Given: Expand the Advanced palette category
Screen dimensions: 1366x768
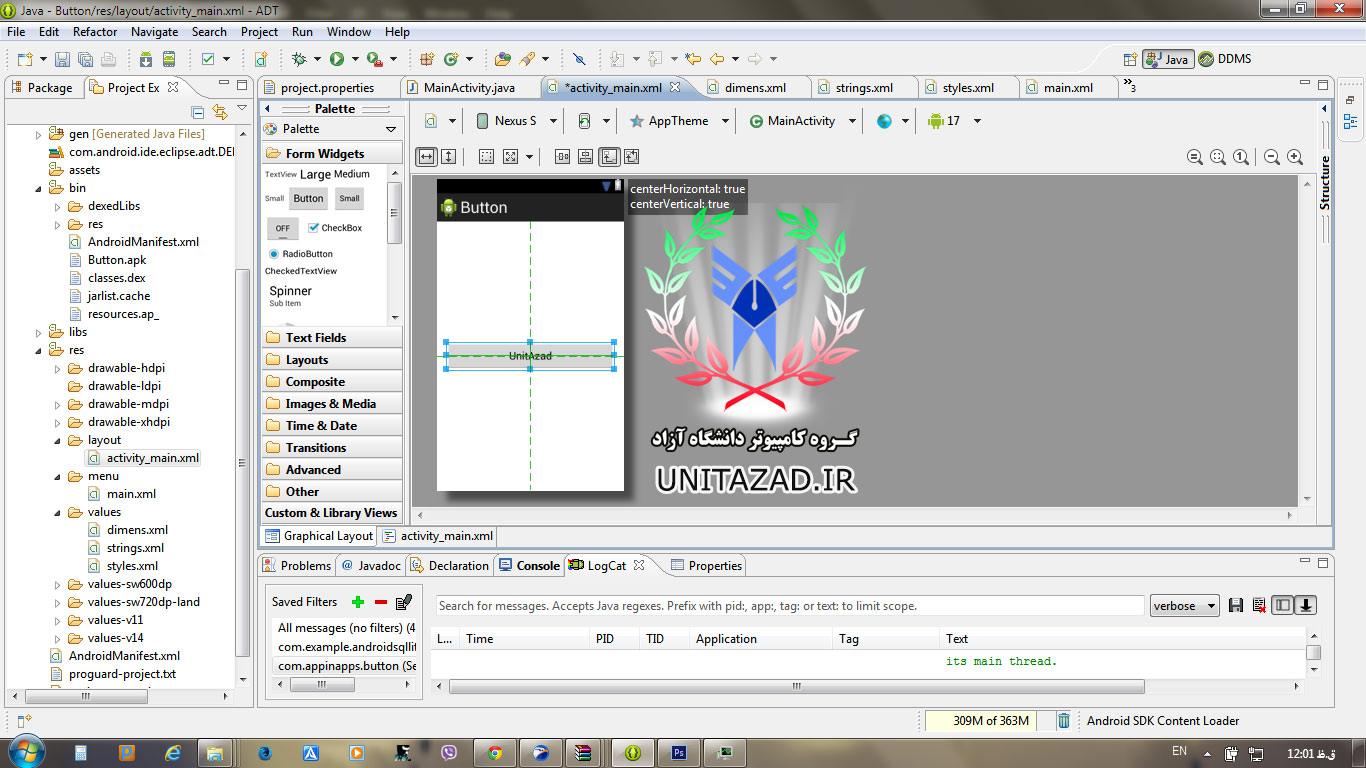Looking at the screenshot, I should (332, 470).
